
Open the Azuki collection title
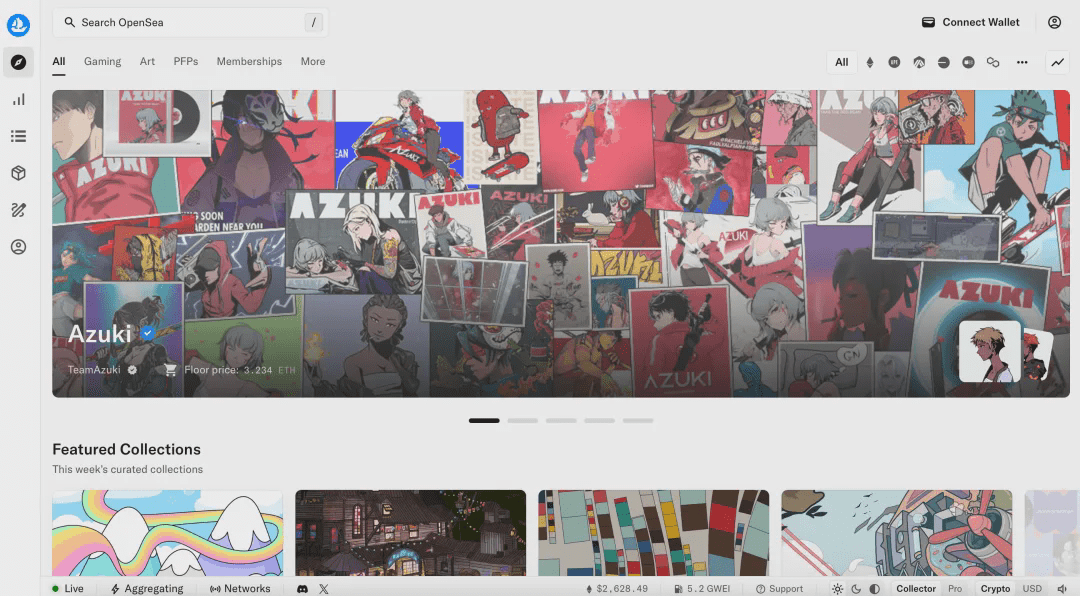click(x=99, y=333)
